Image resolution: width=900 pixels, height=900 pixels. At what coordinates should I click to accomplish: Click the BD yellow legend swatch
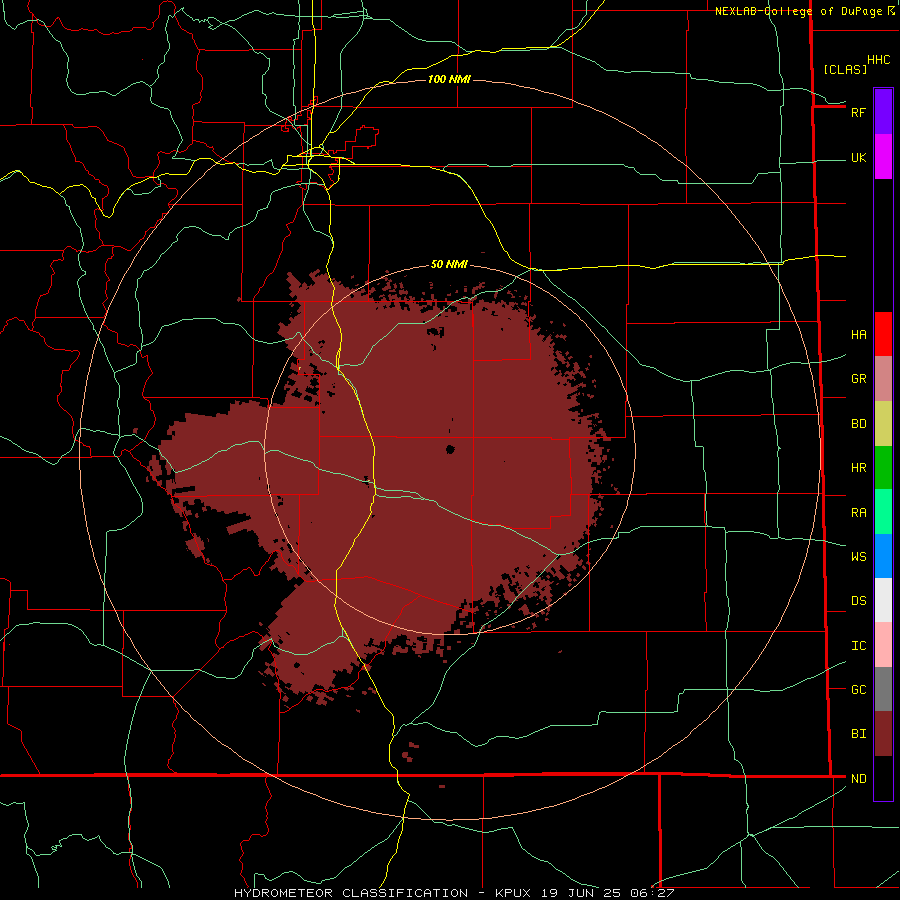(883, 424)
